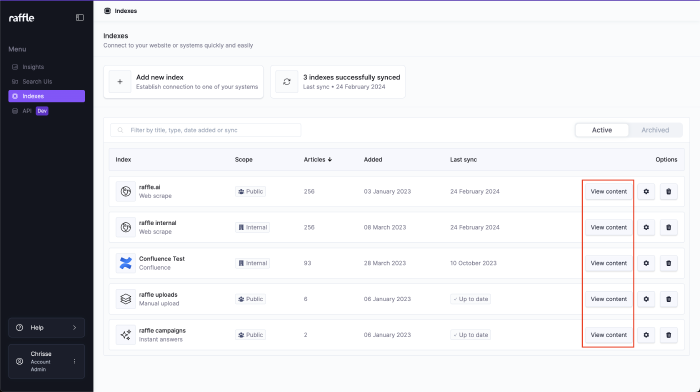
Task: Click the sync refresh icon
Action: click(x=287, y=82)
